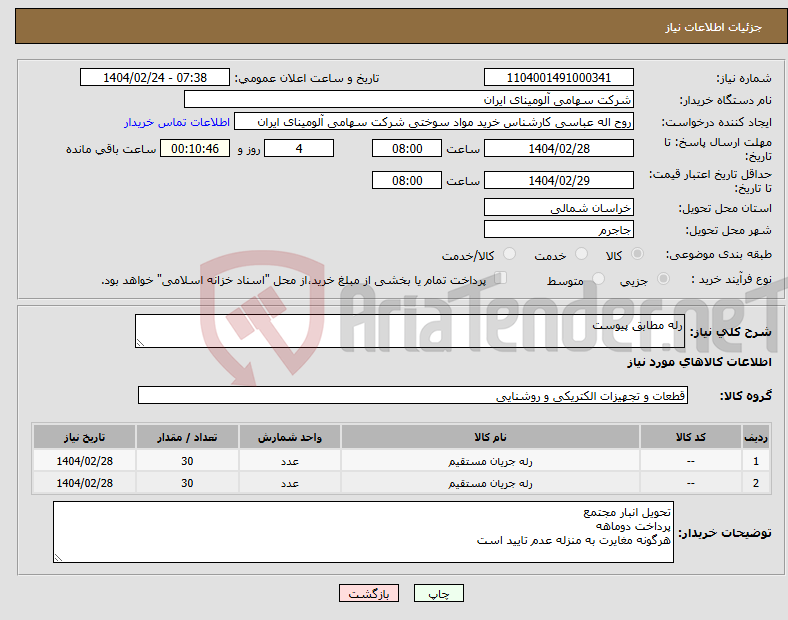Image resolution: width=788 pixels, height=620 pixels.
Task: Select the خدمت radio button
Action: tap(581, 254)
